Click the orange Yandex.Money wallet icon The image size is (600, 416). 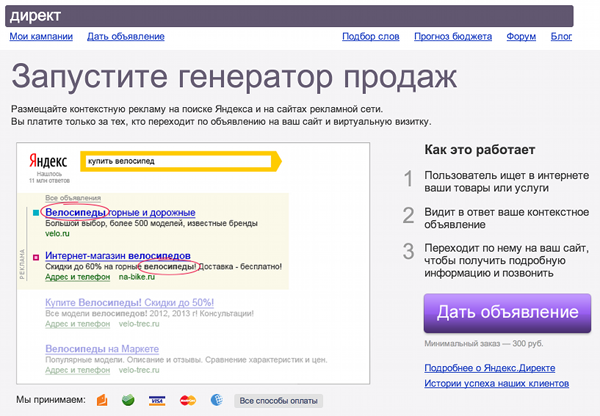pos(102,400)
